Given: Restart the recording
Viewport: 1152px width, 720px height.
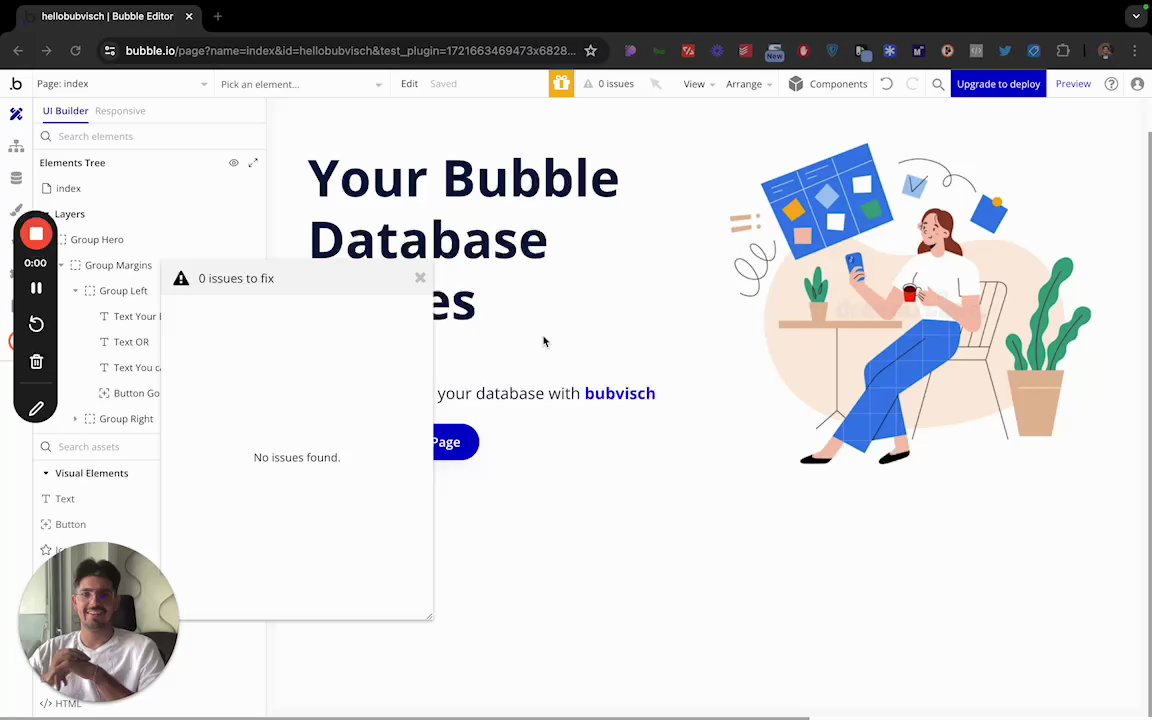Looking at the screenshot, I should coord(36,324).
